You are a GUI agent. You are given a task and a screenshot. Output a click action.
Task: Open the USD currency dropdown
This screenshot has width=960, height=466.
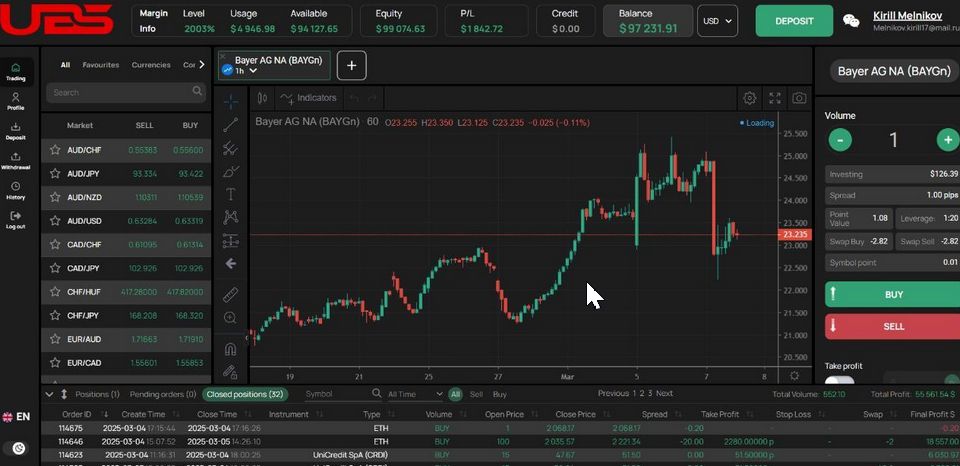(x=718, y=21)
